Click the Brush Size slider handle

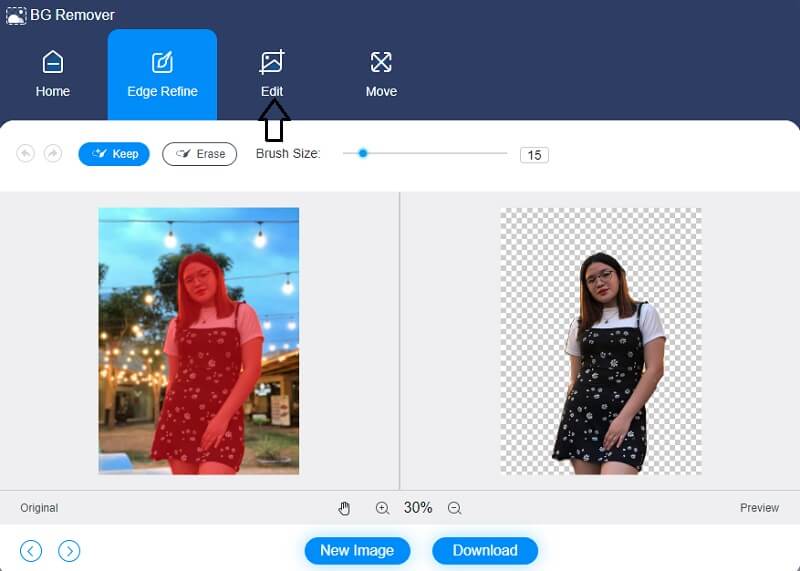363,153
